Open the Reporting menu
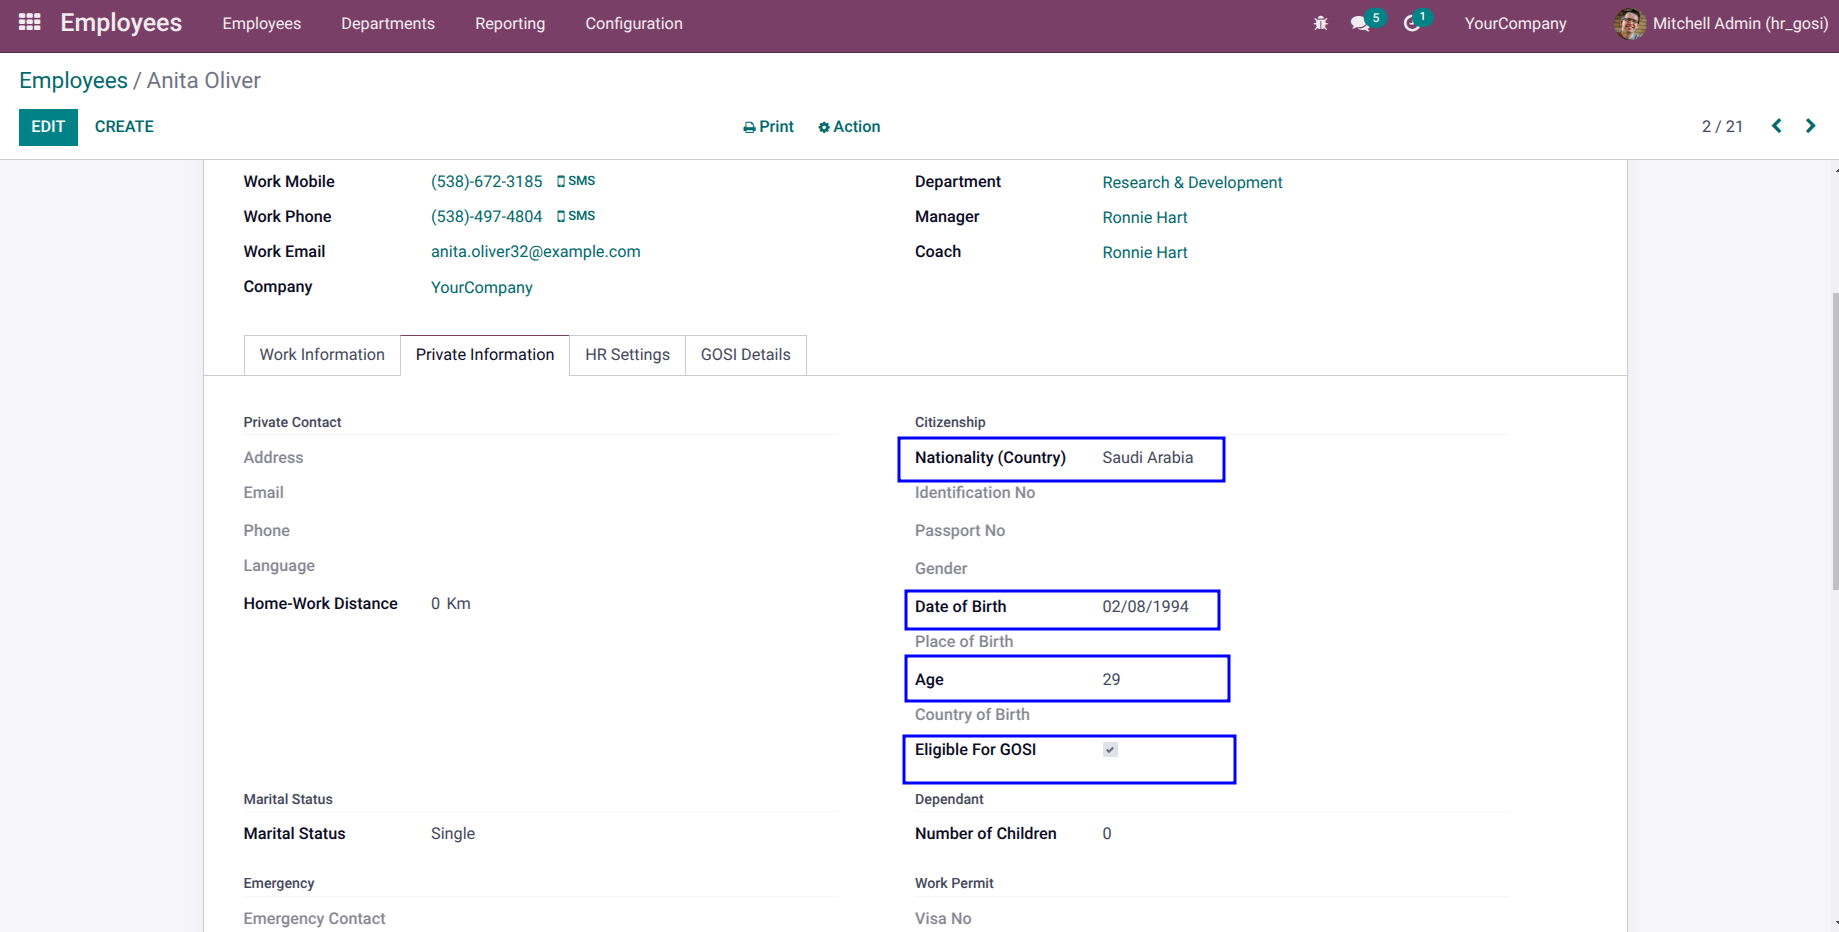The image size is (1839, 932). click(510, 23)
